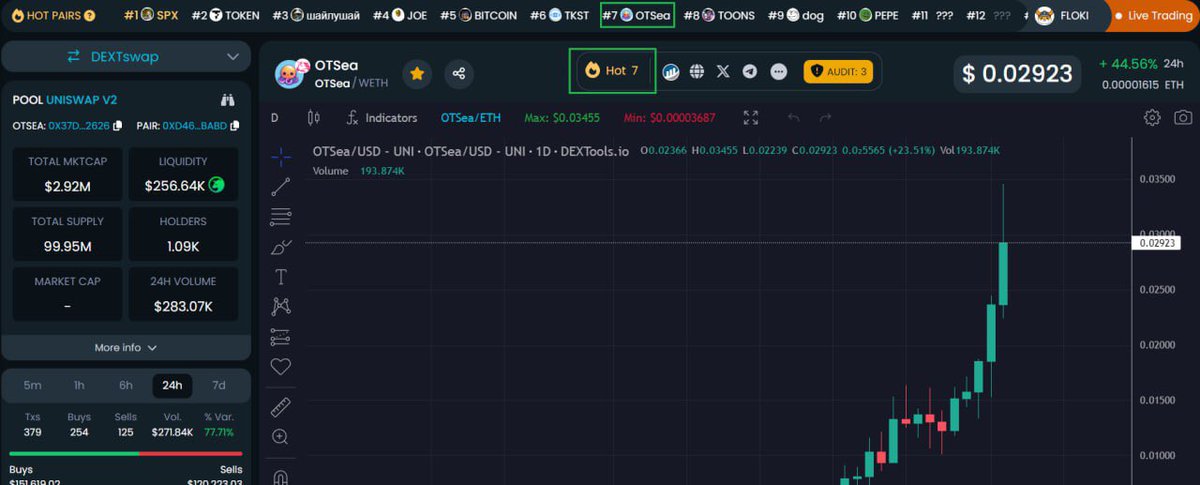Undo the last chart action

[794, 118]
